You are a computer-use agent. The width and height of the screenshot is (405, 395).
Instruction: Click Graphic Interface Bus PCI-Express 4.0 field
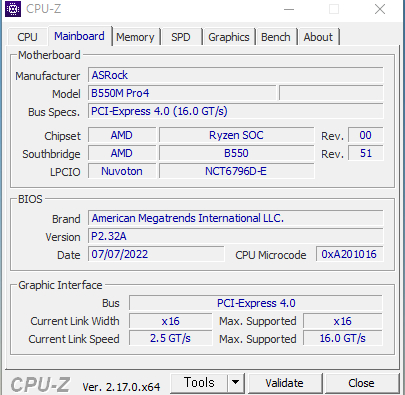[x=256, y=303]
